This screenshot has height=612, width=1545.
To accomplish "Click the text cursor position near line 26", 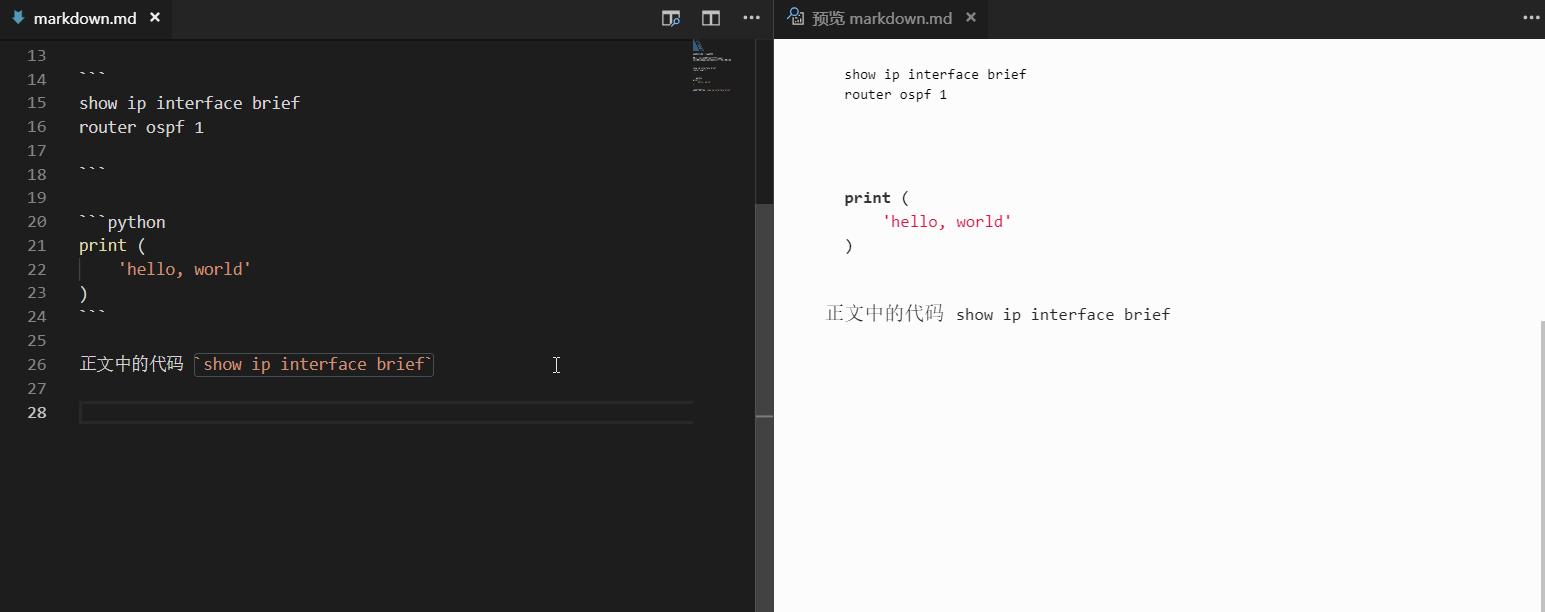I will (x=556, y=365).
